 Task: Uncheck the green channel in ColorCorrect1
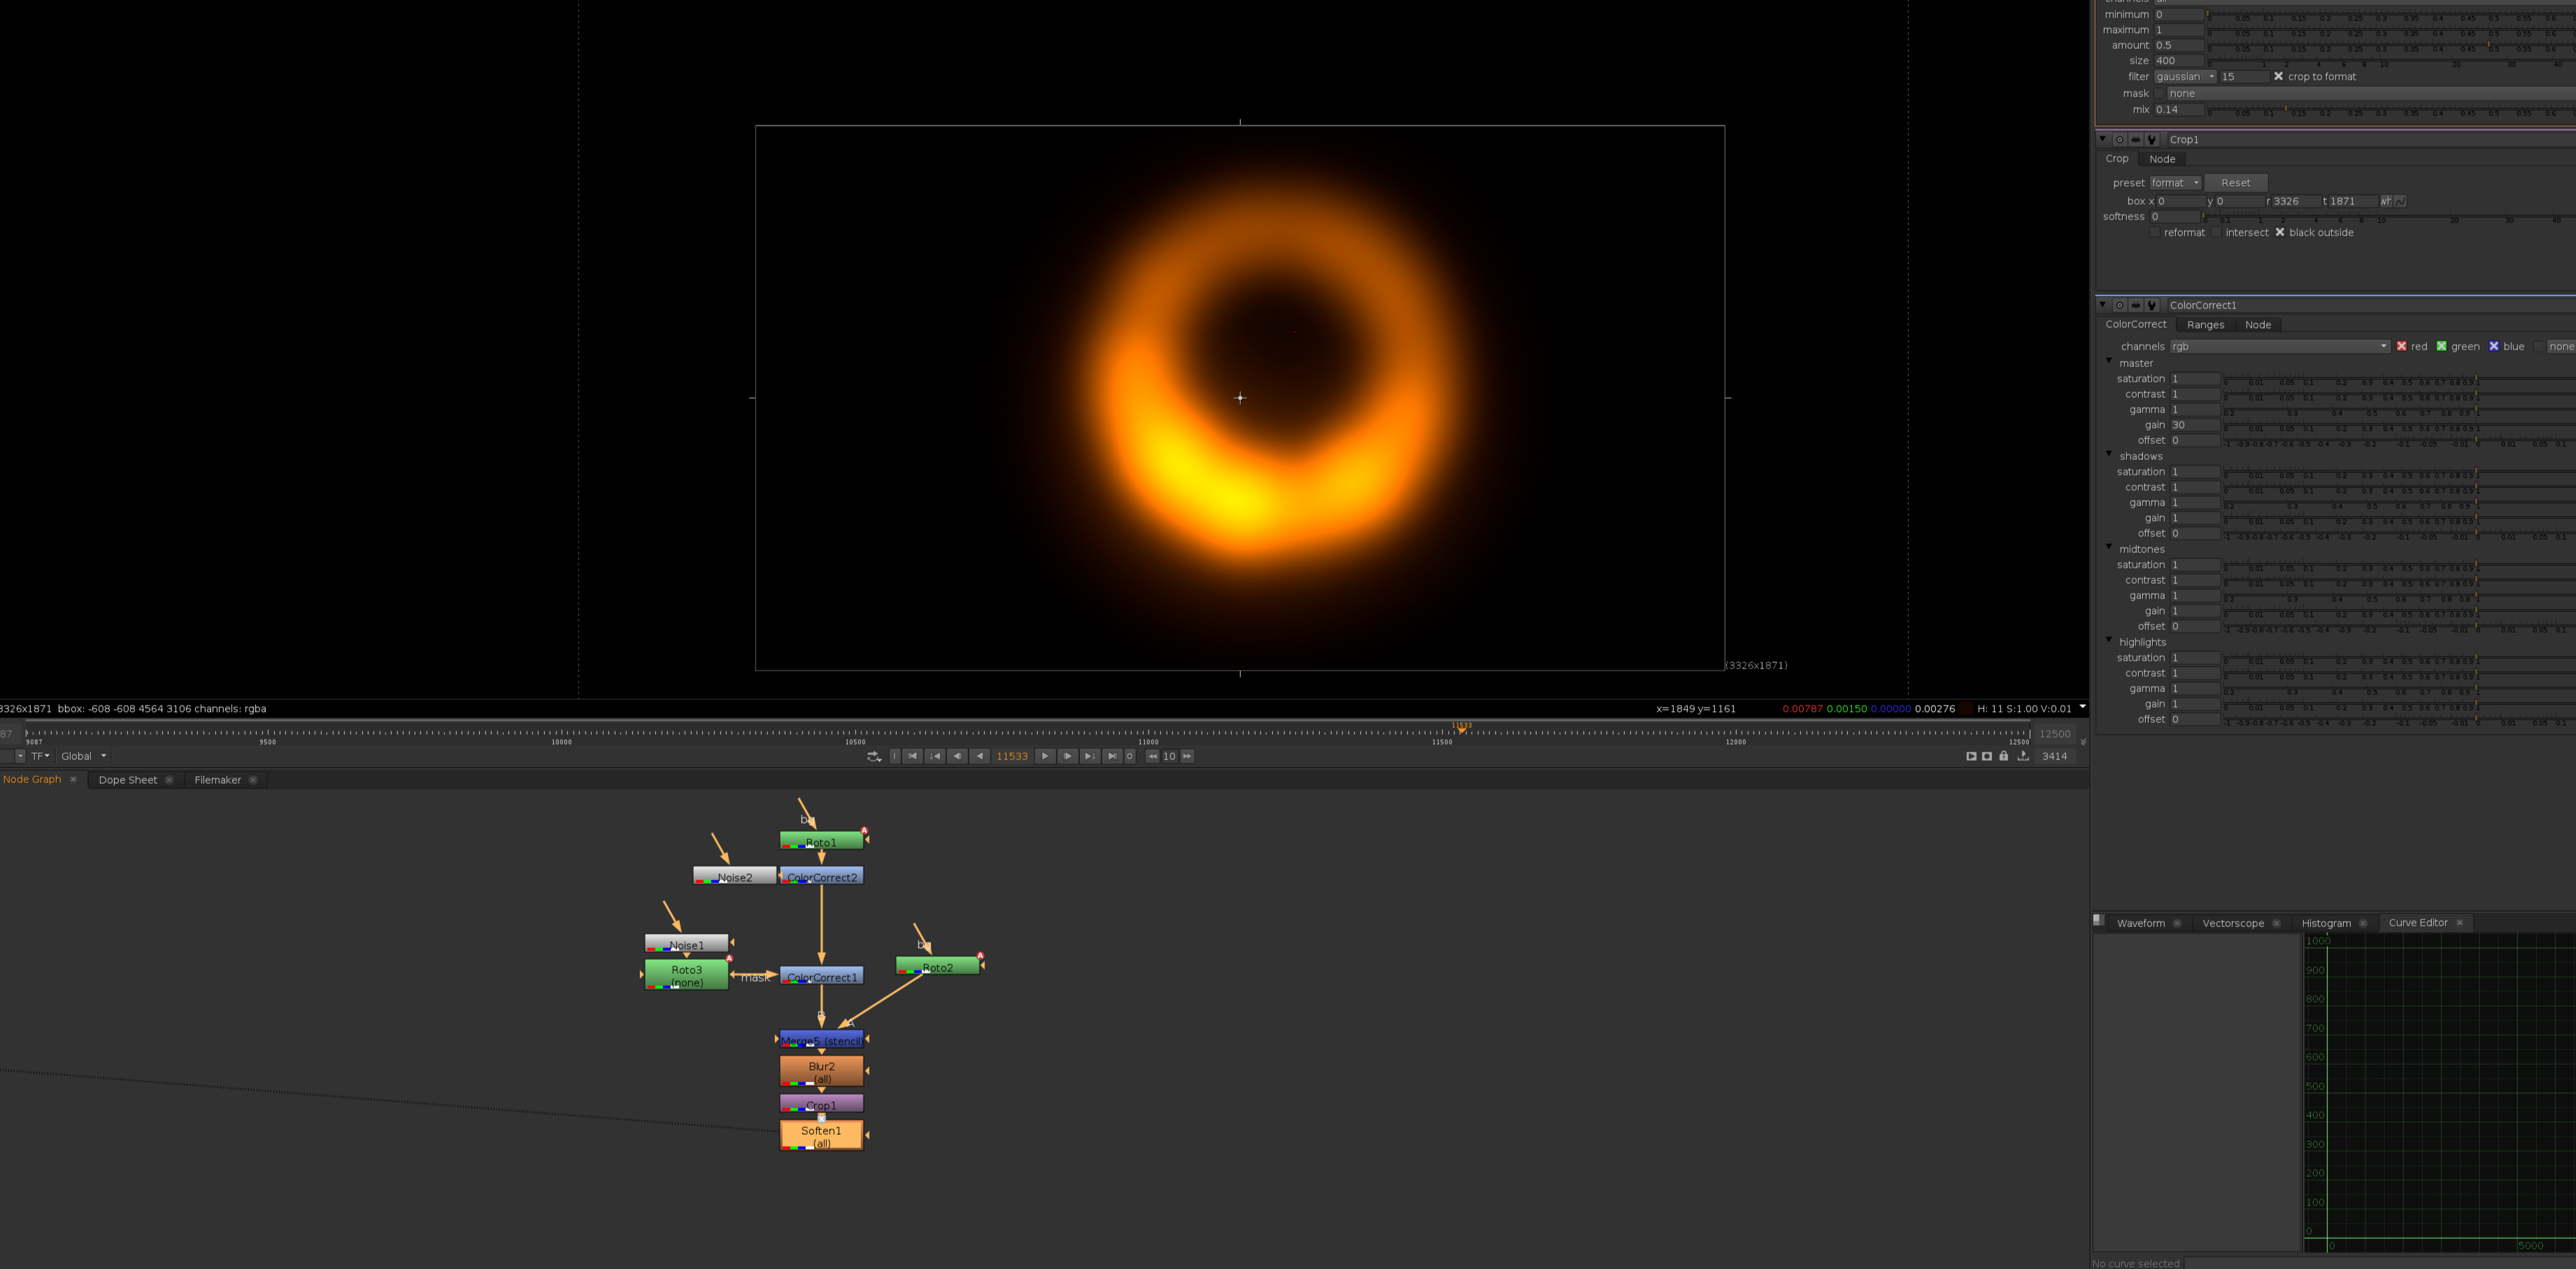tap(2443, 346)
